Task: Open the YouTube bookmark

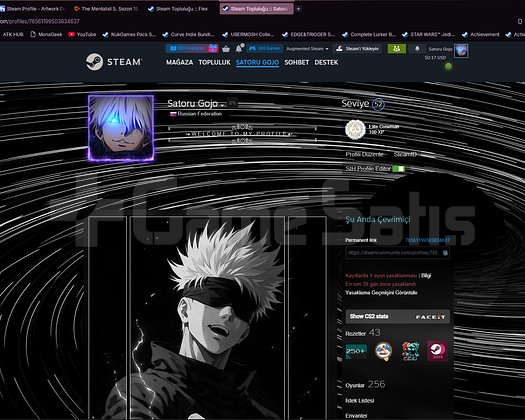Action: click(82, 34)
